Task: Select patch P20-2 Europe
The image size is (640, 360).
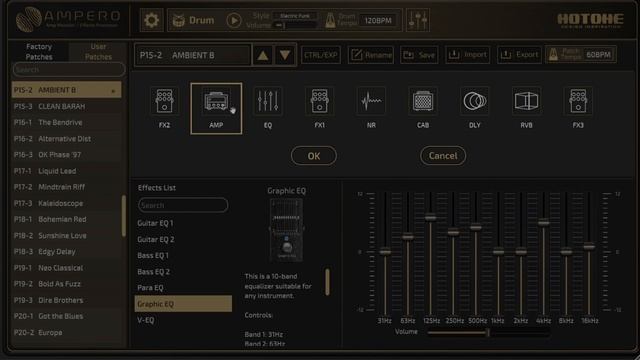Action: coord(67,332)
